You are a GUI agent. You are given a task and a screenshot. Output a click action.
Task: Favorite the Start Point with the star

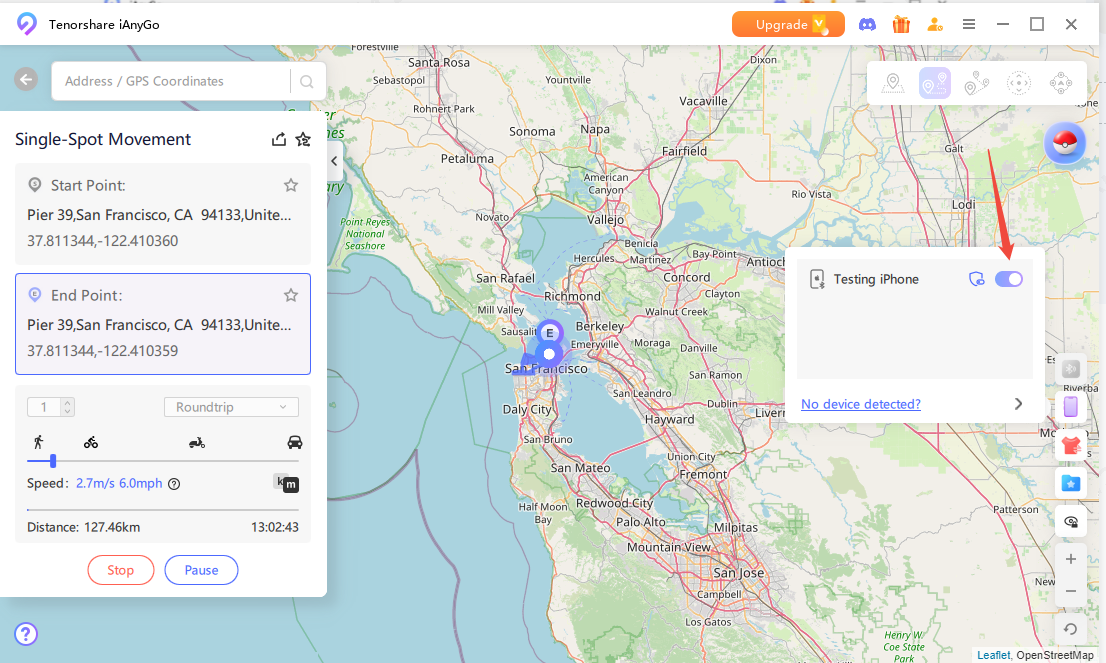[290, 185]
